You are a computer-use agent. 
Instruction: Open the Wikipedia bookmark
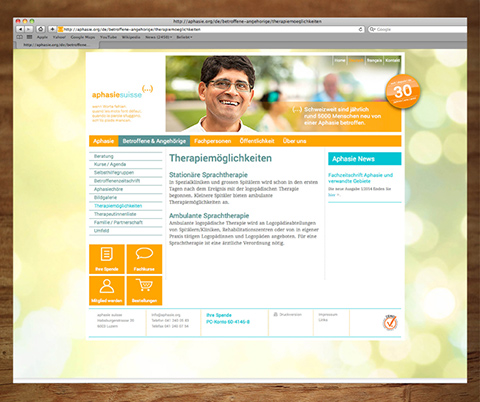click(131, 37)
